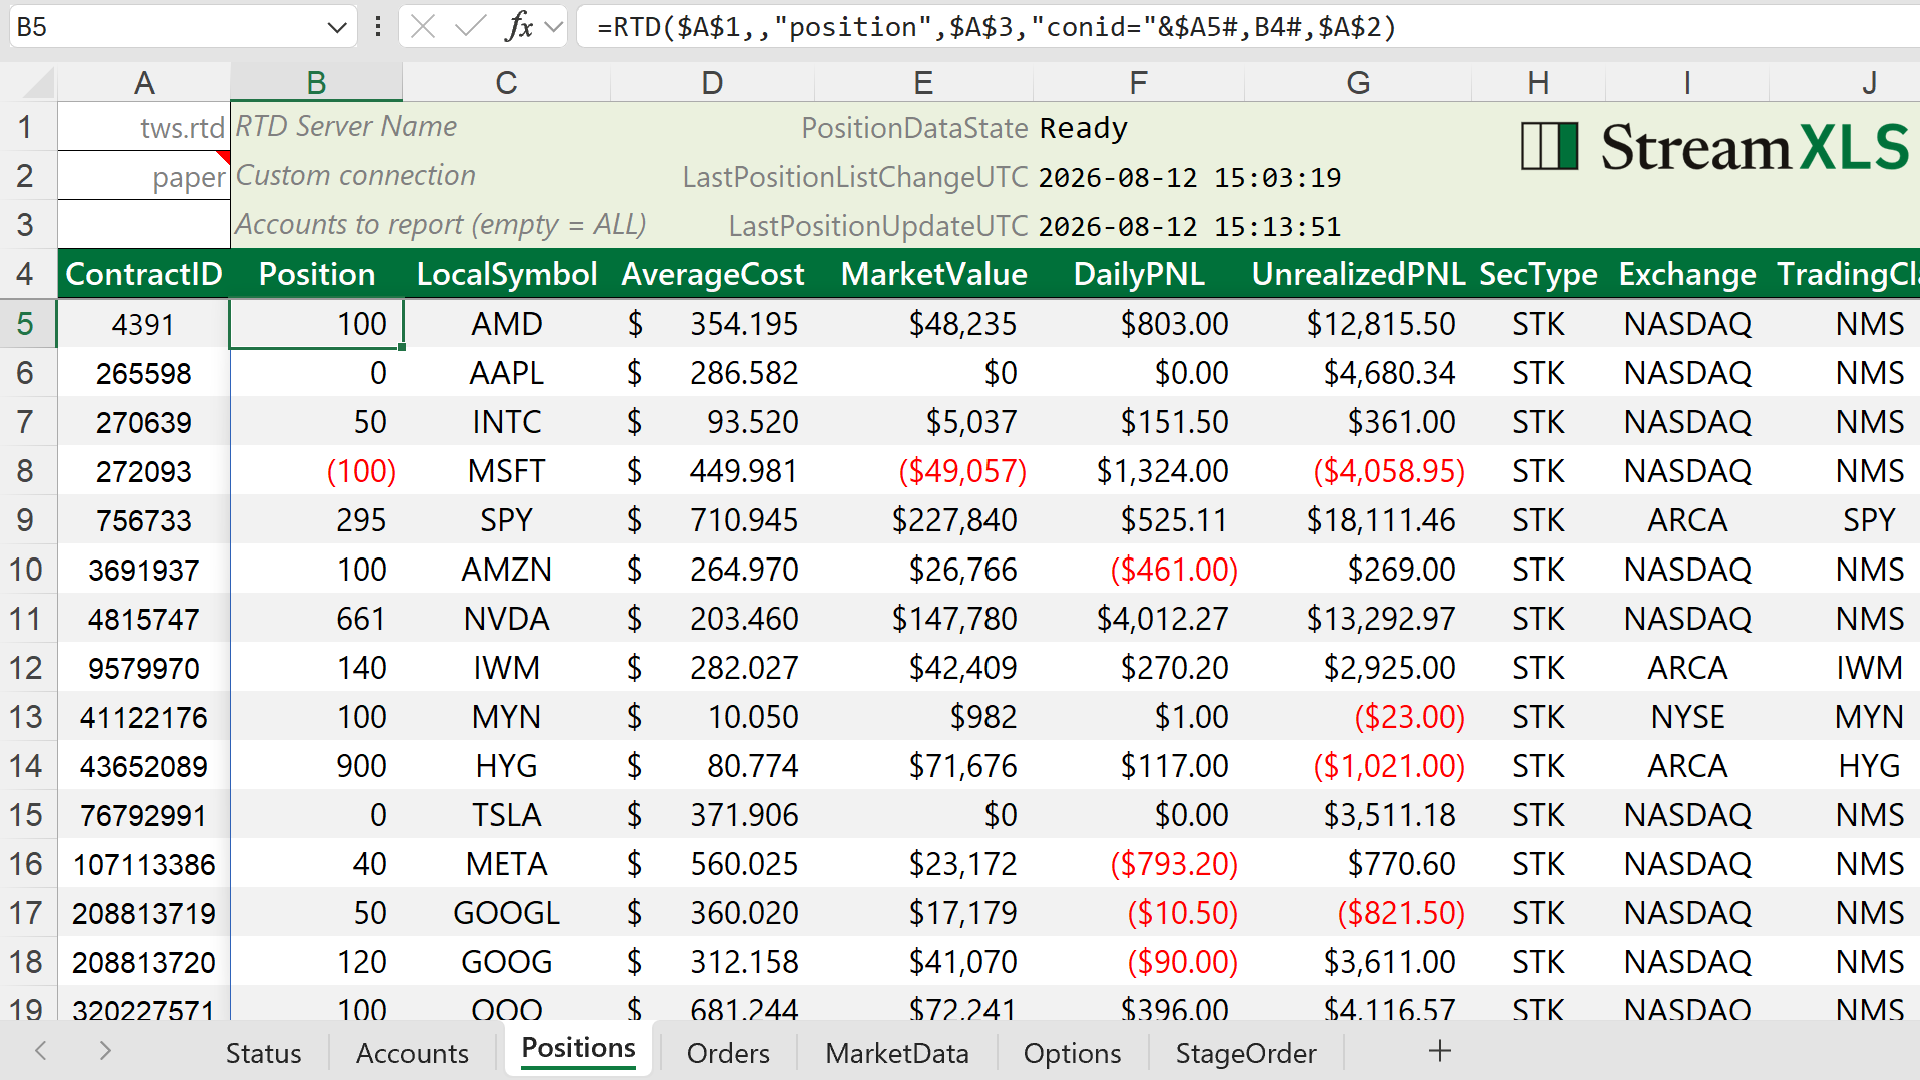Open the MarketData sheet tab
Image resolution: width=1920 pixels, height=1080 pixels.
[897, 1053]
